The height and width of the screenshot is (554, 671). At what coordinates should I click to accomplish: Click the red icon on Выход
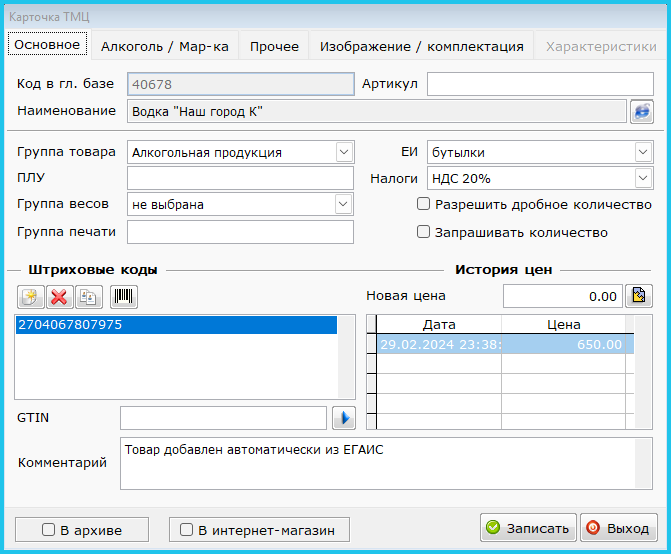593,527
